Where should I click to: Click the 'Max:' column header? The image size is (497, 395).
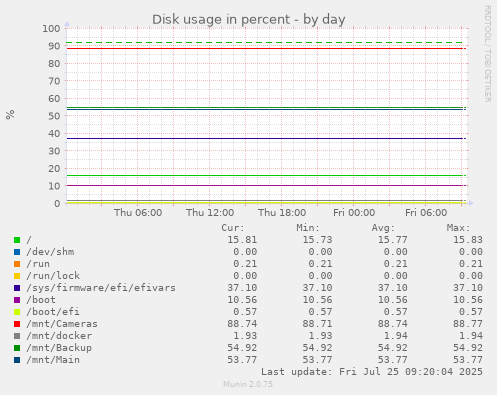(458, 228)
